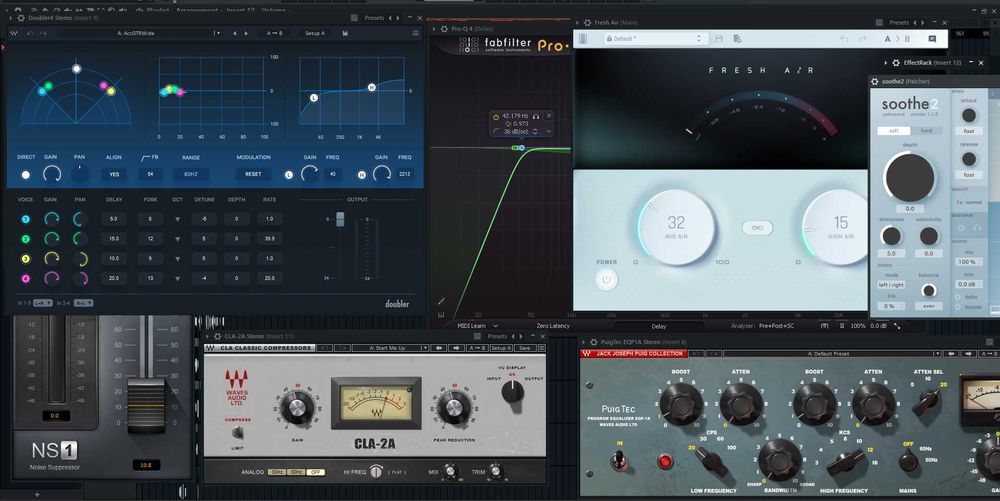This screenshot has height=501, width=1000.
Task: Open voice 3 octave dropdown arrow
Action: click(x=177, y=259)
